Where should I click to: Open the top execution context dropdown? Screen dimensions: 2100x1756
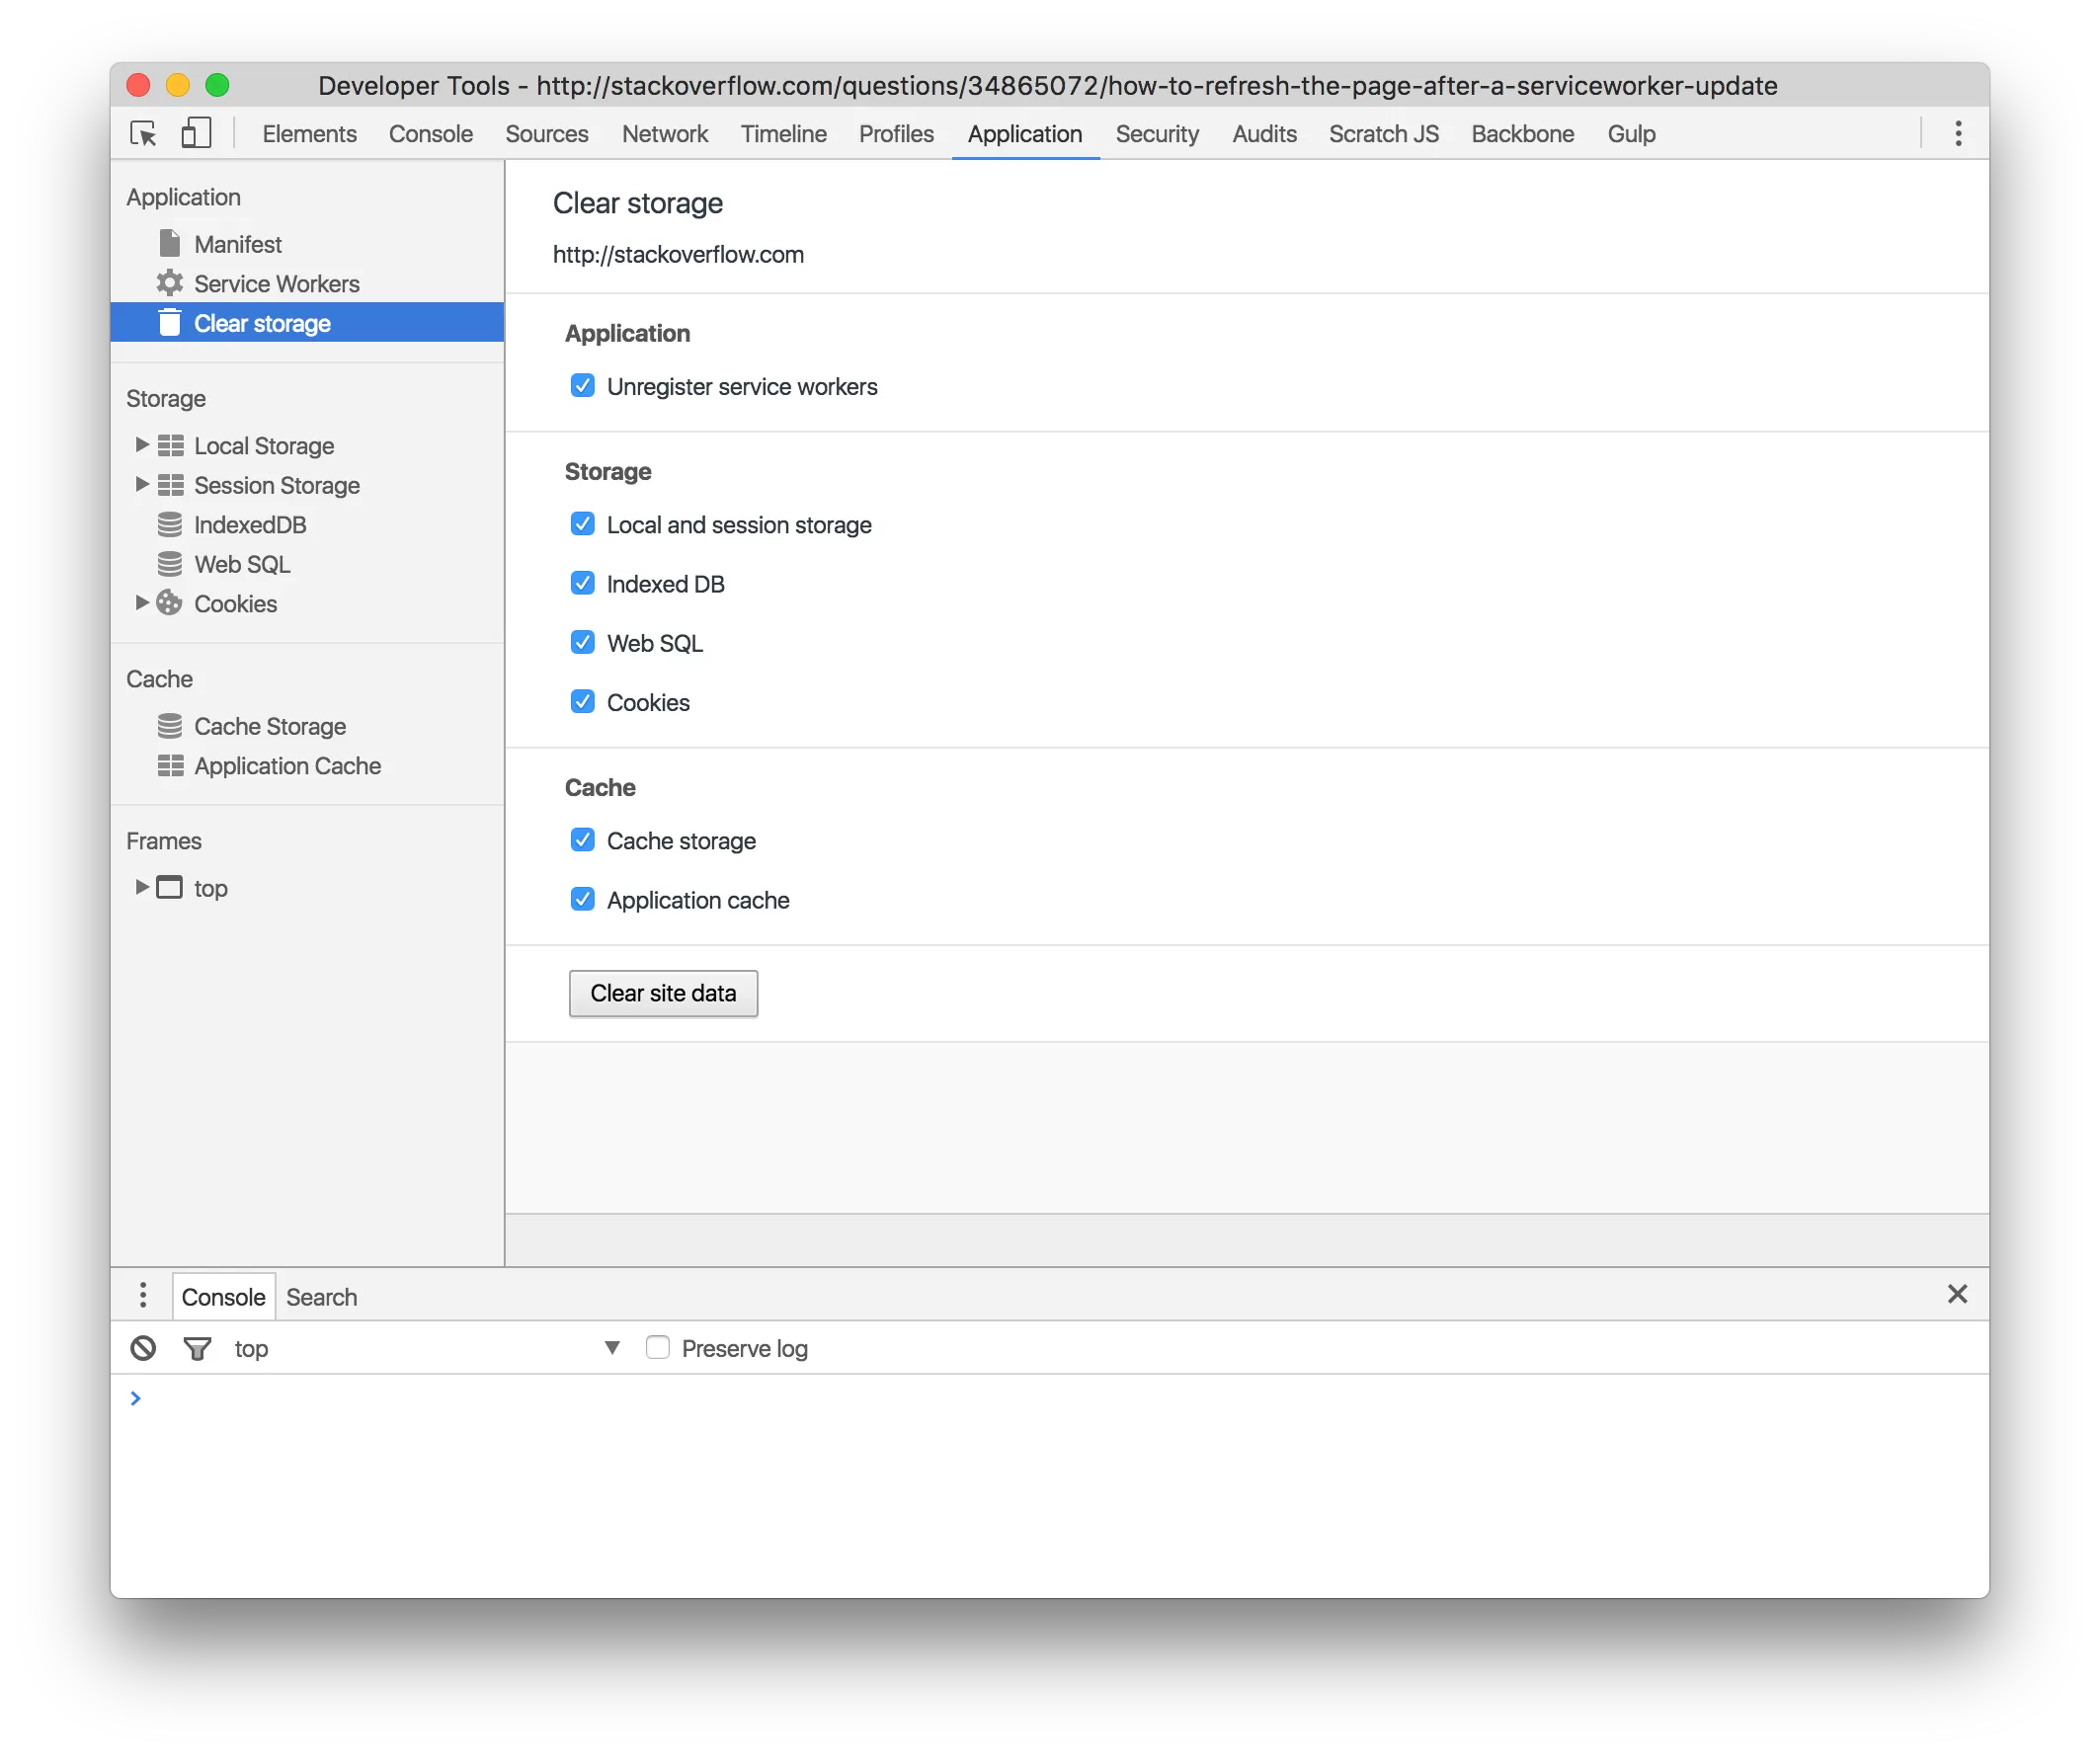coord(611,1348)
